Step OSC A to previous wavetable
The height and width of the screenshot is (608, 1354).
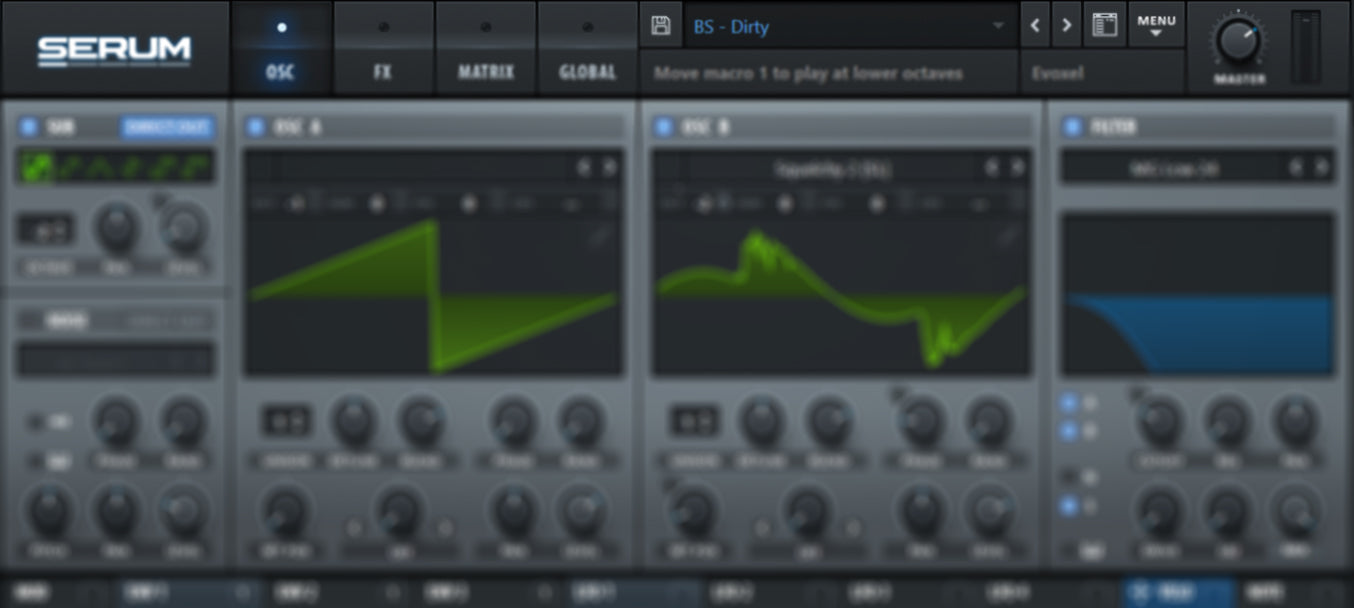pyautogui.click(x=585, y=168)
